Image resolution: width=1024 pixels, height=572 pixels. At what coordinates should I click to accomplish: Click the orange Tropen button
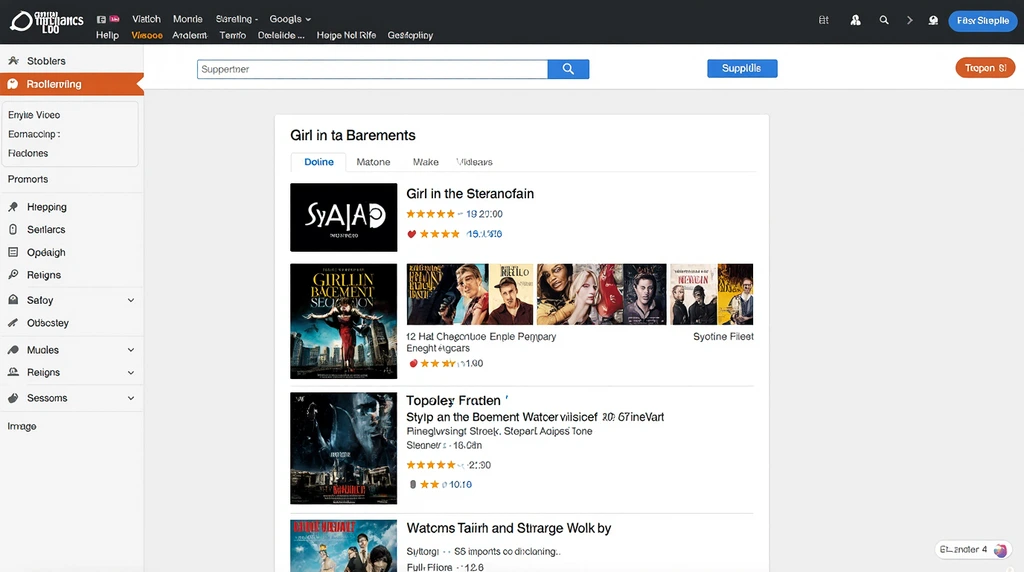click(985, 68)
